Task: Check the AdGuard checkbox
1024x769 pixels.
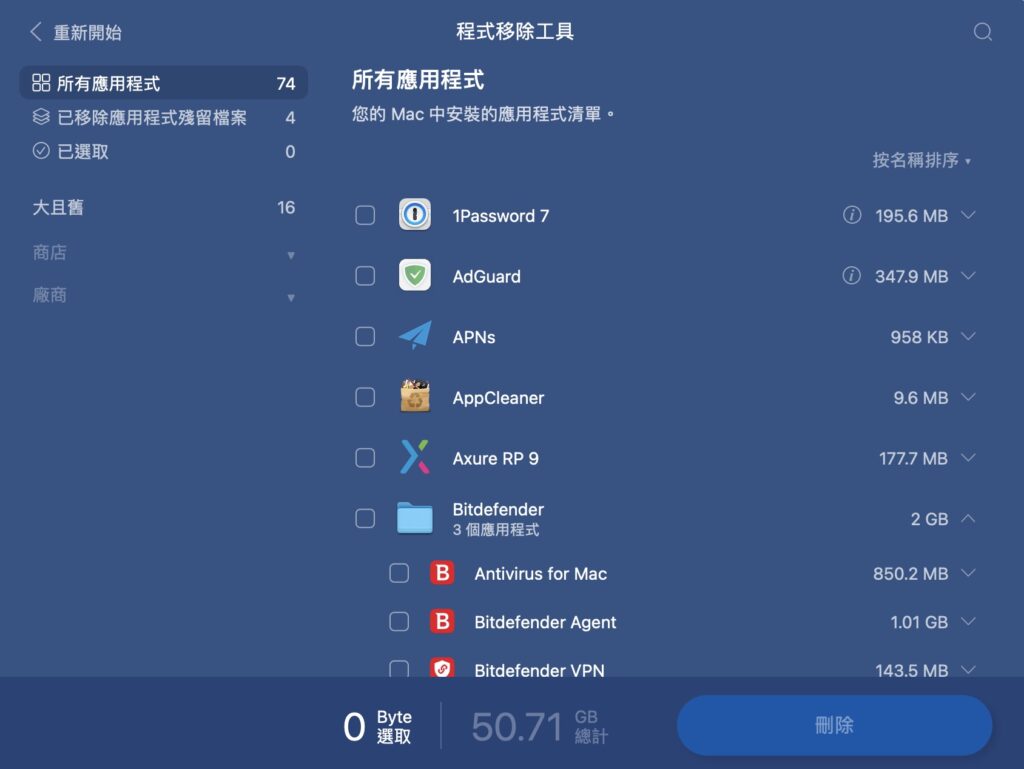Action: click(365, 275)
